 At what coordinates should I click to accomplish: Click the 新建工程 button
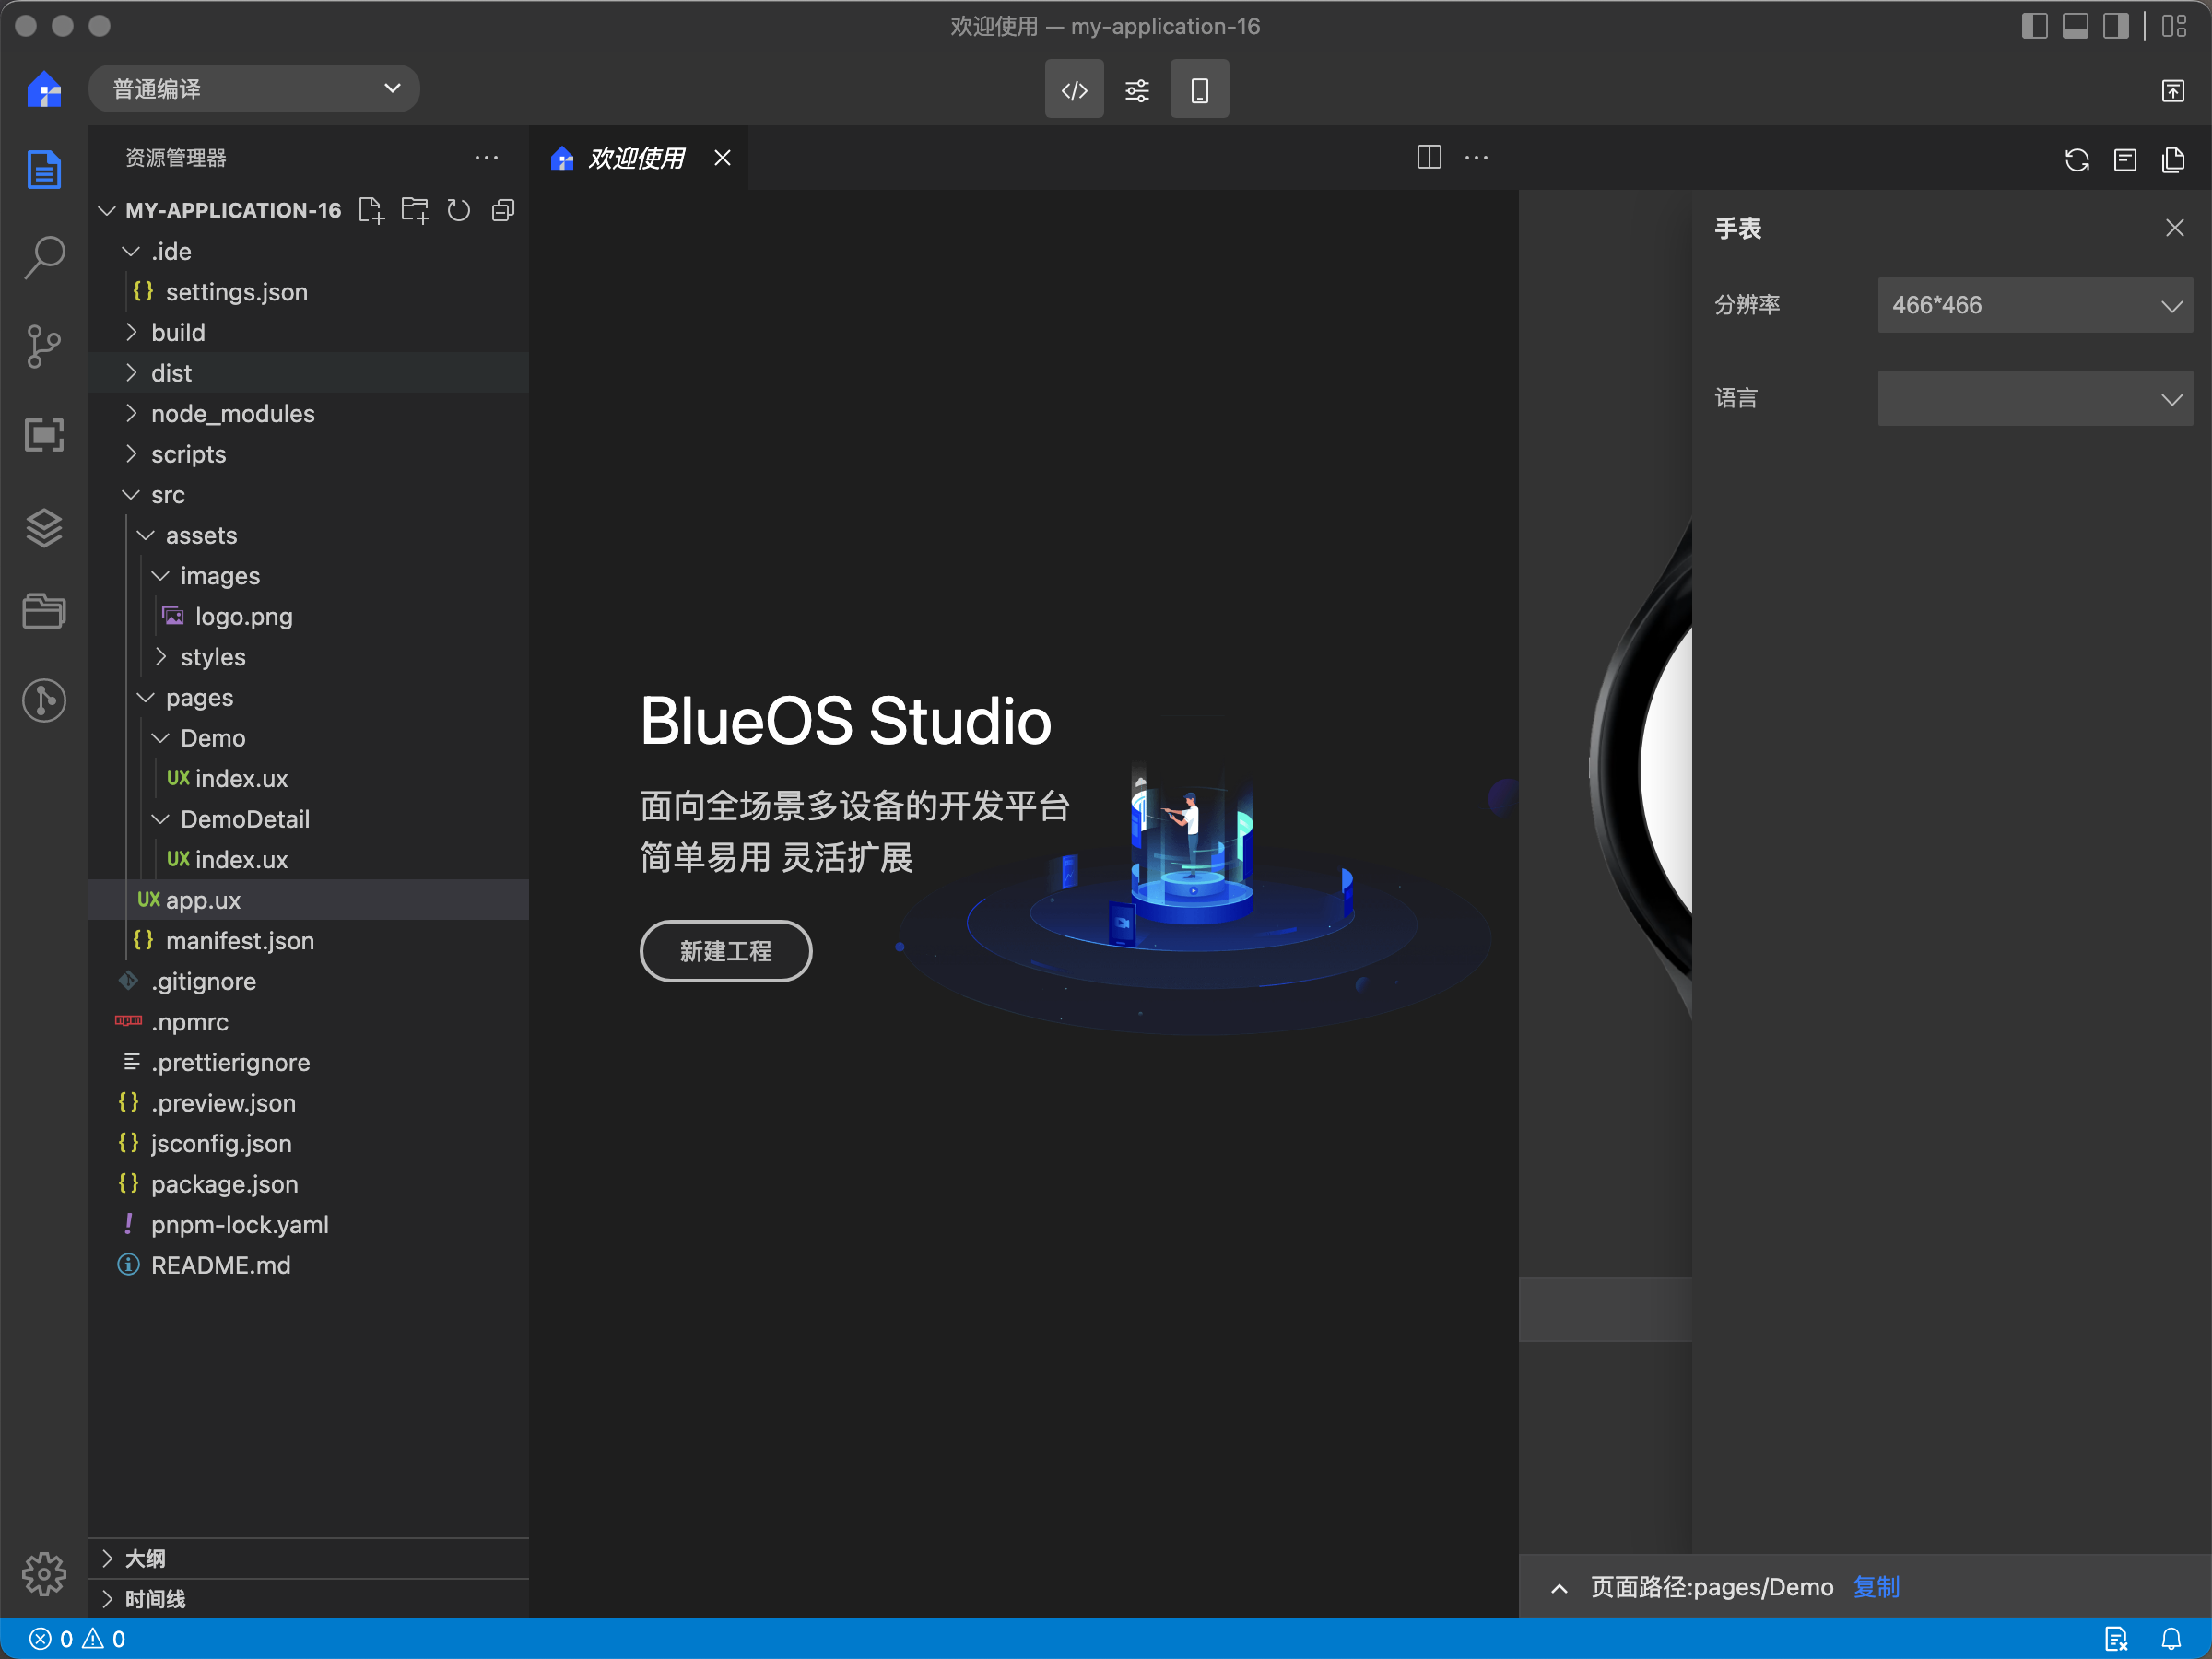(x=726, y=951)
